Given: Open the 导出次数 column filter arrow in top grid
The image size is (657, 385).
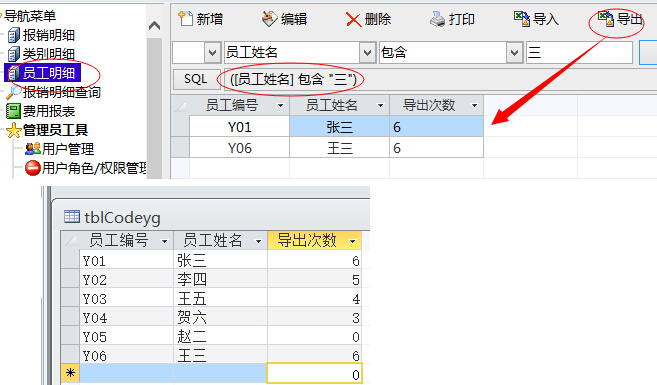Looking at the screenshot, I should click(x=474, y=106).
